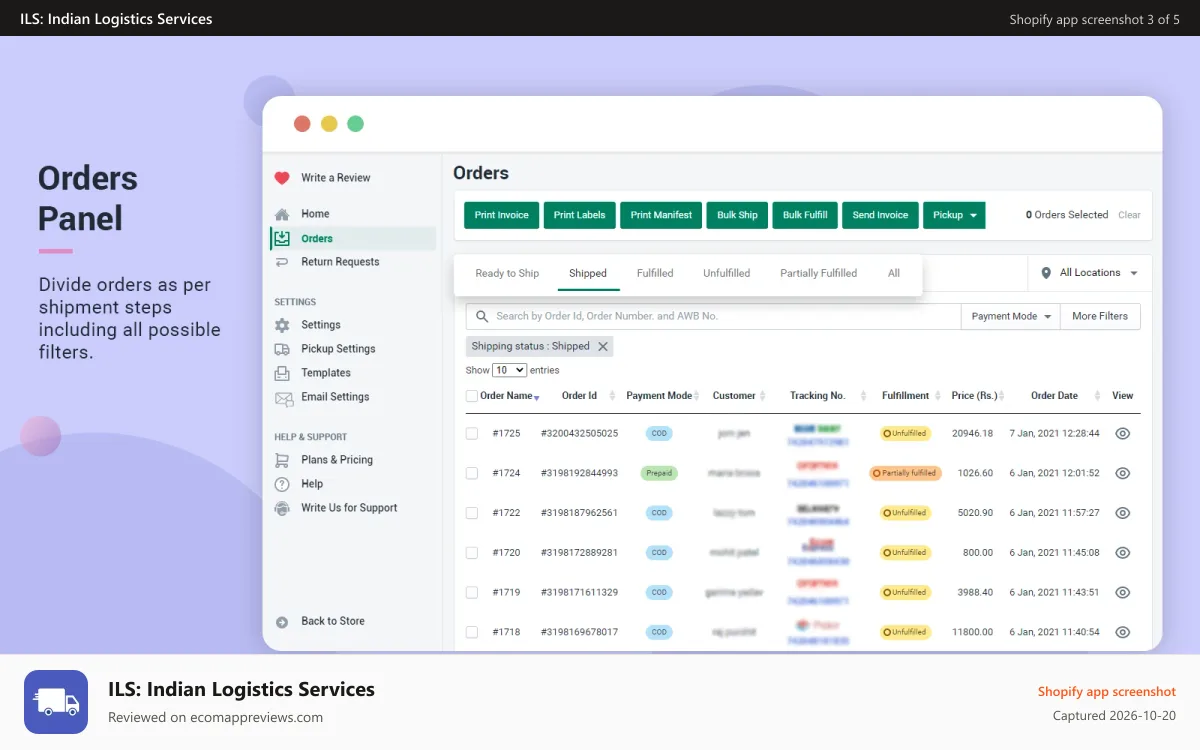
Task: Click the Send Invoice button
Action: coord(880,215)
